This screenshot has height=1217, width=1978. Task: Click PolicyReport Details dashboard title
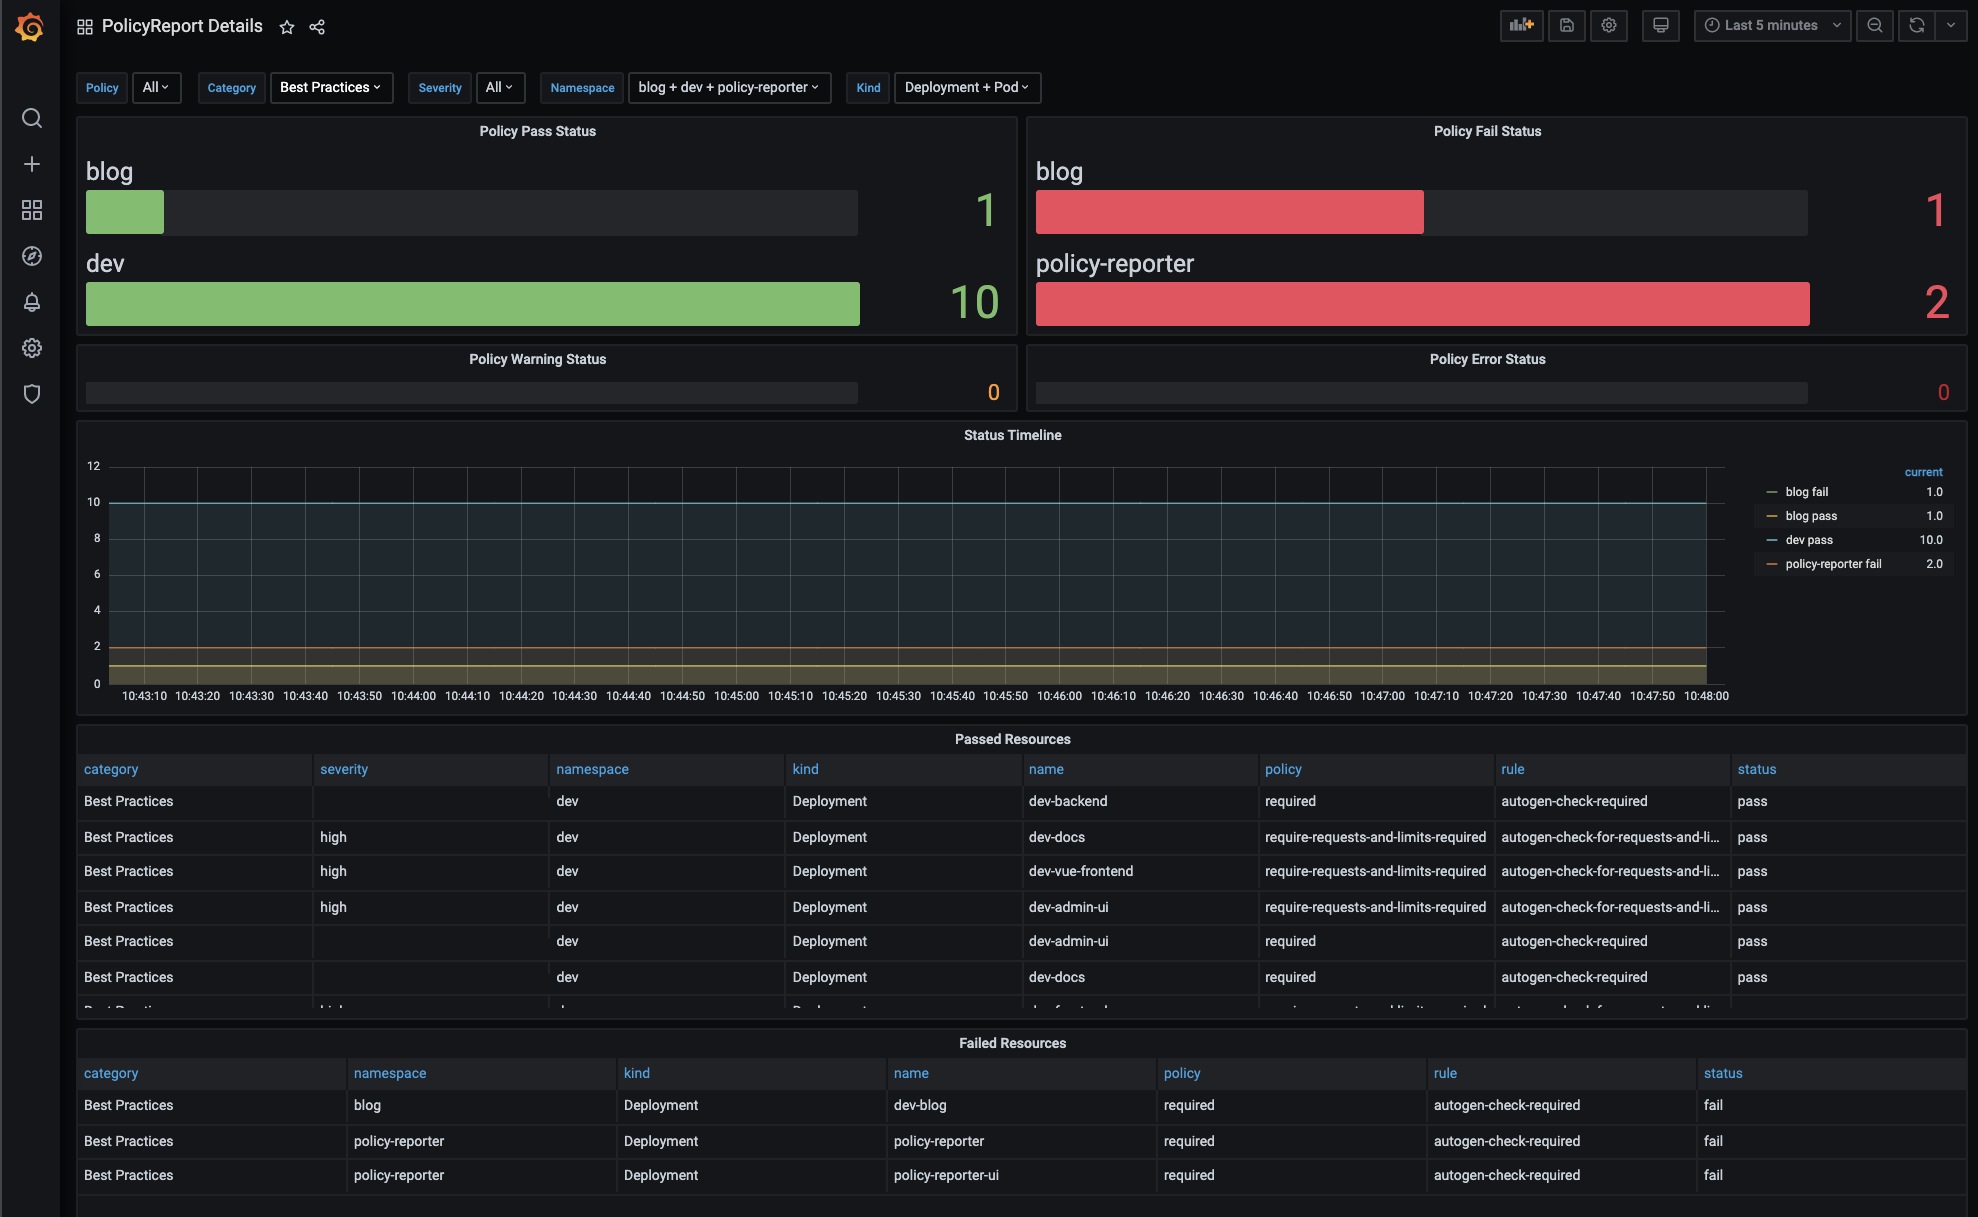click(182, 26)
